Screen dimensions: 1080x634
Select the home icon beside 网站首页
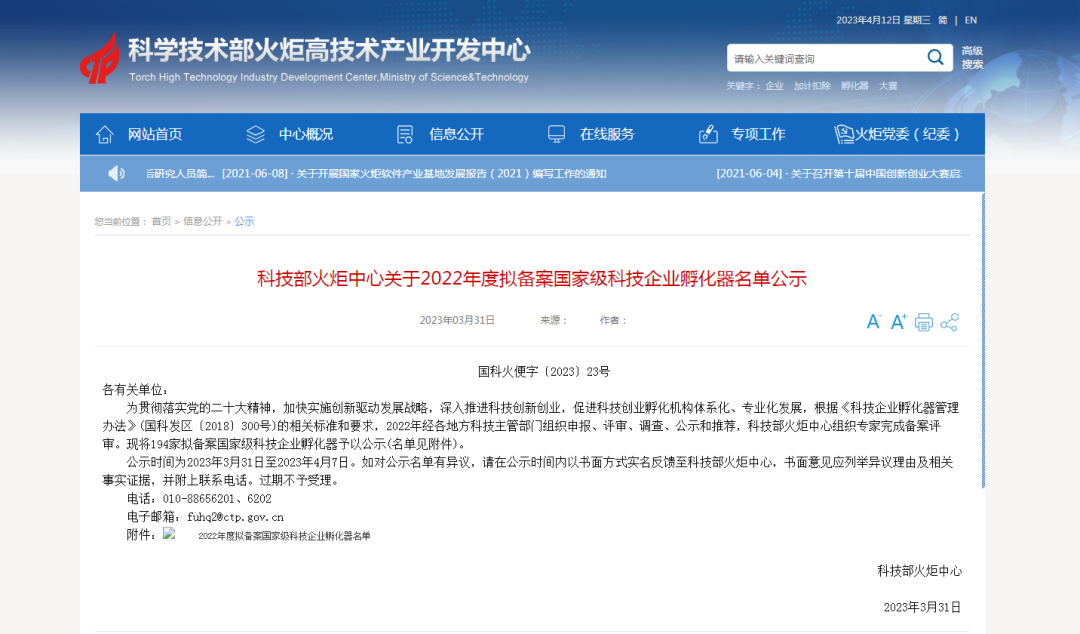pyautogui.click(x=104, y=133)
